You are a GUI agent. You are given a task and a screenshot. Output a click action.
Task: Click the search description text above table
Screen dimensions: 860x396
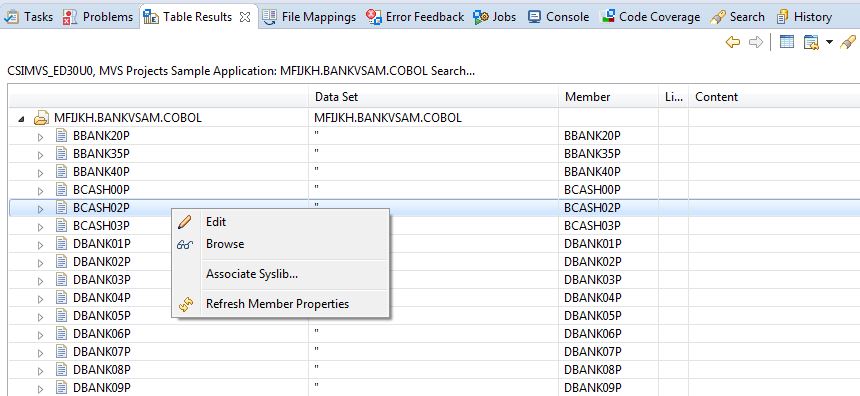(x=241, y=71)
